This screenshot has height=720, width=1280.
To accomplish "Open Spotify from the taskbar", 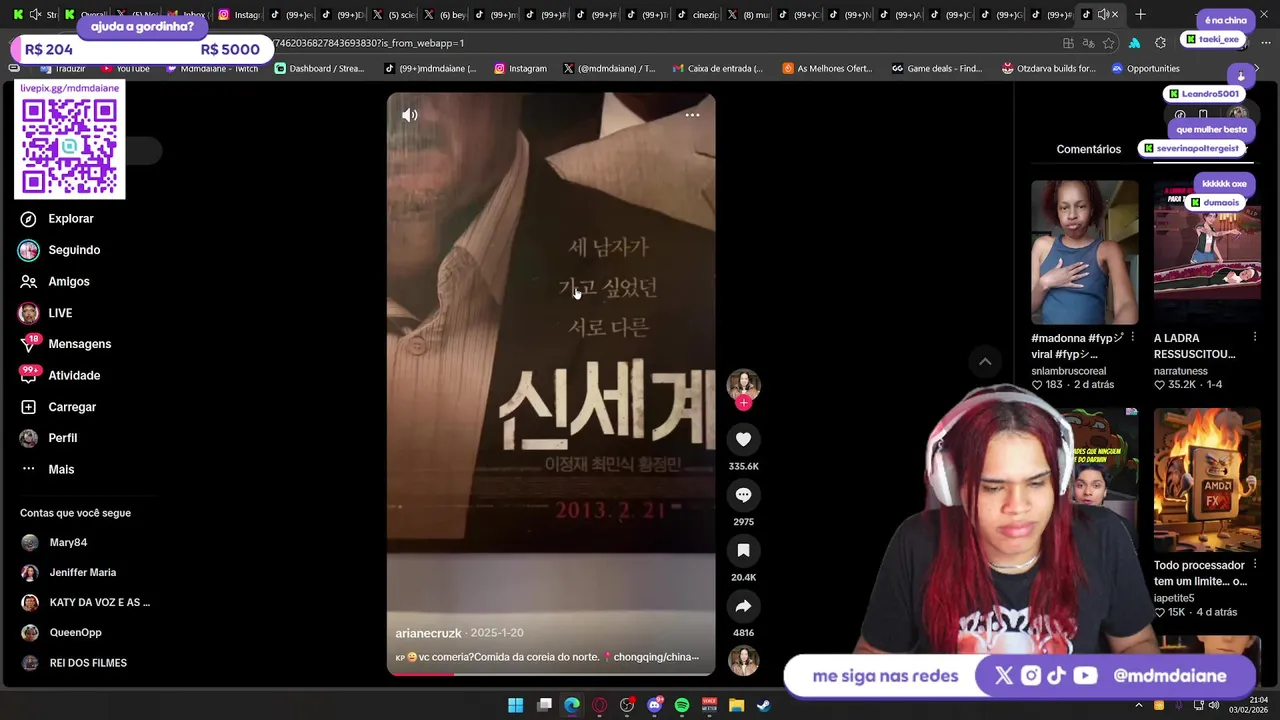I will [682, 705].
